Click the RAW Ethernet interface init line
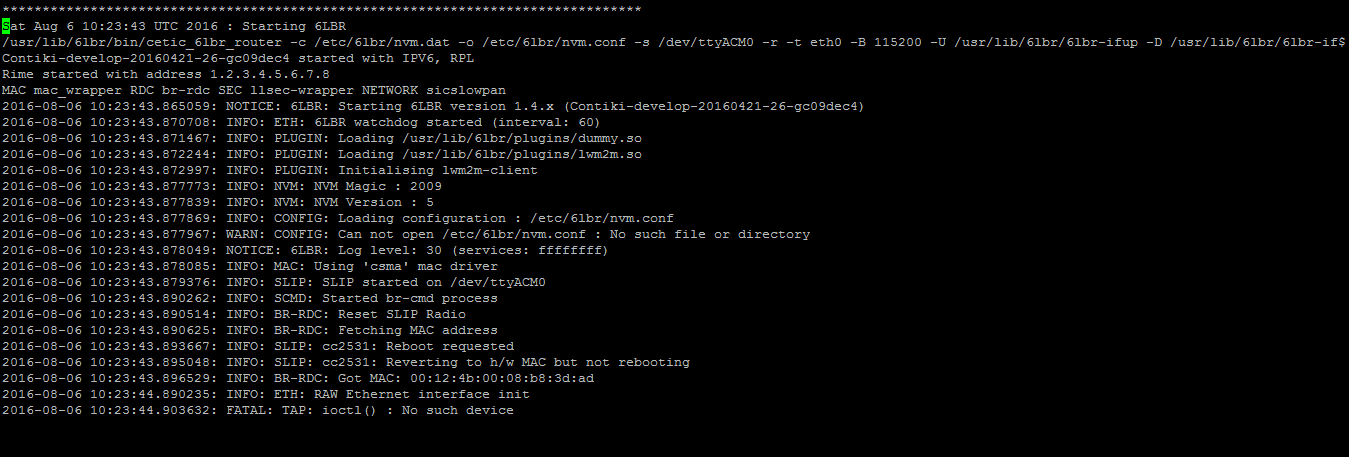This screenshot has width=1350, height=457. (x=266, y=394)
